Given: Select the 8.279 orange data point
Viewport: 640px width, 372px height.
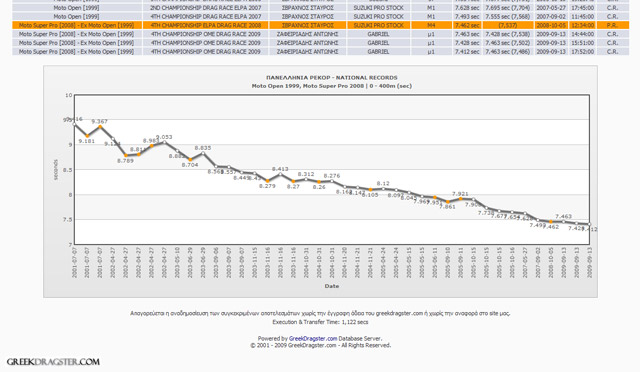Looking at the screenshot, I should tap(268, 181).
